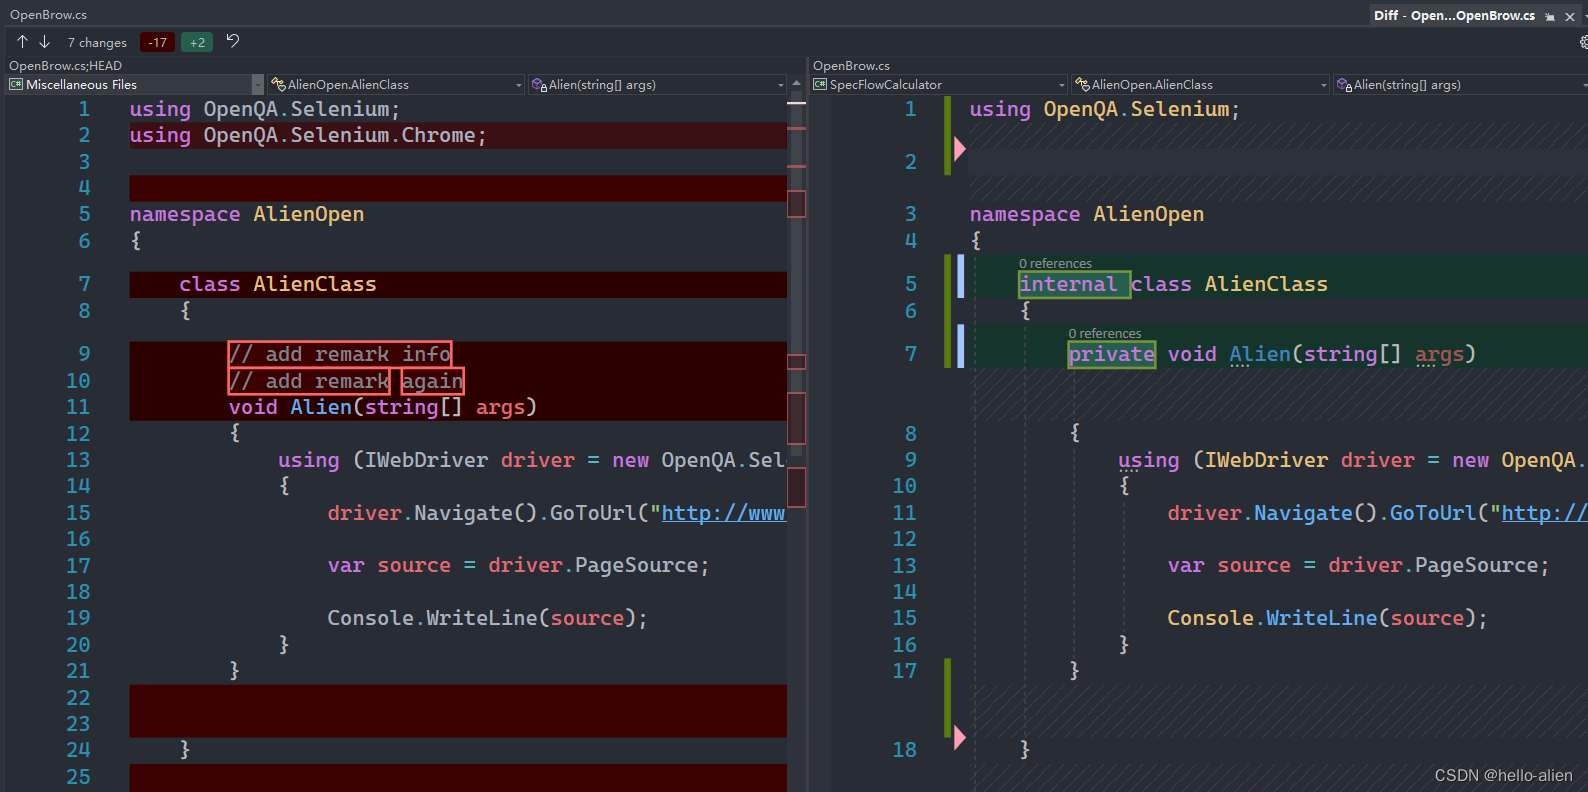Go to the previous difference arrow
This screenshot has height=792, width=1588.
(x=22, y=42)
